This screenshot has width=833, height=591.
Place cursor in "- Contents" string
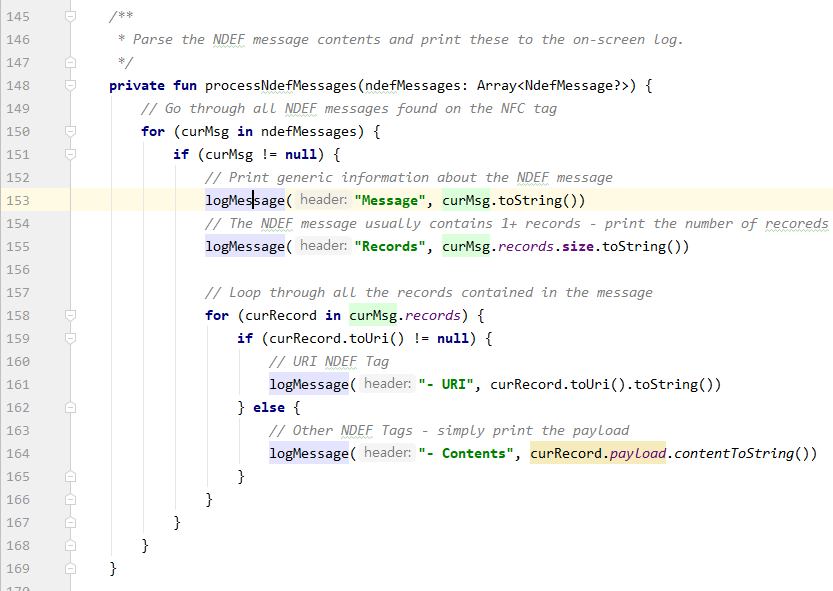(468, 454)
